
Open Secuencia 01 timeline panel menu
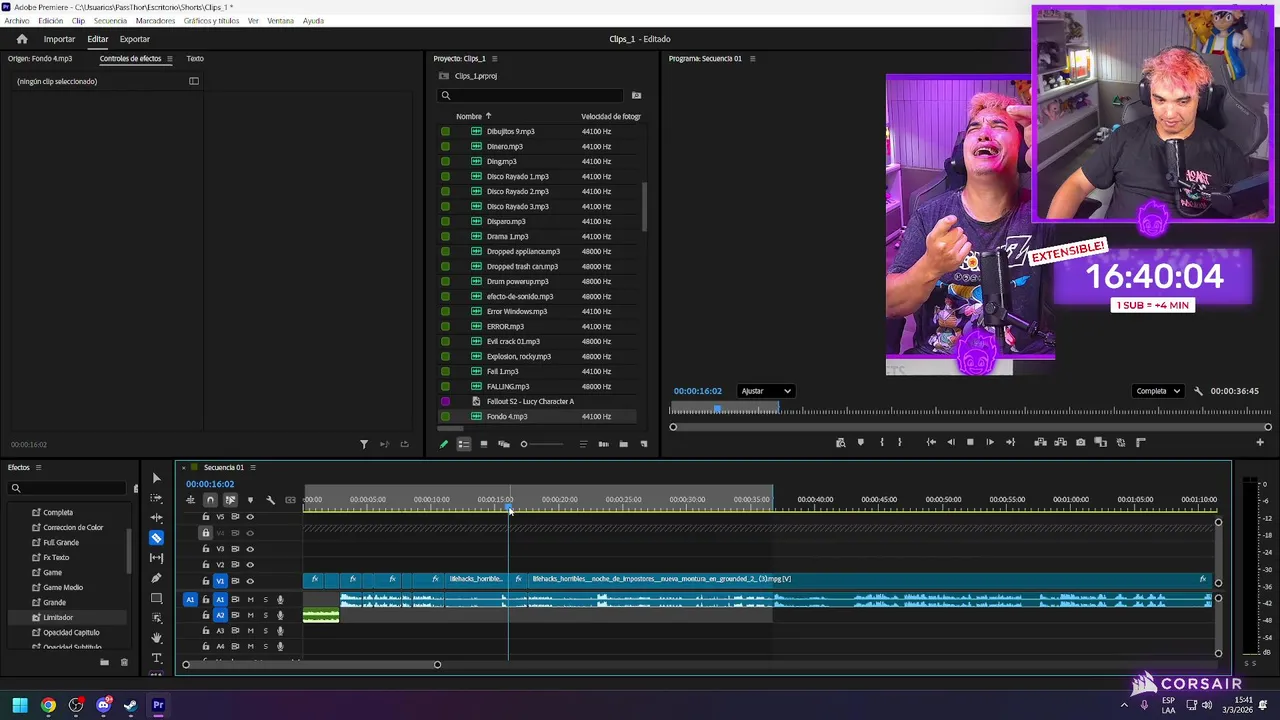pyautogui.click(x=253, y=467)
